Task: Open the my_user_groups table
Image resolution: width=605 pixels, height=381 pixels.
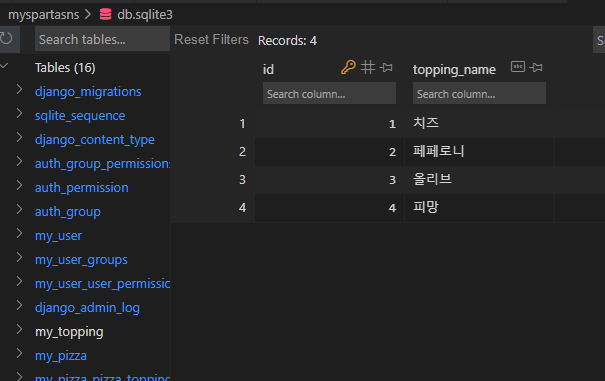Action: [x=81, y=260]
